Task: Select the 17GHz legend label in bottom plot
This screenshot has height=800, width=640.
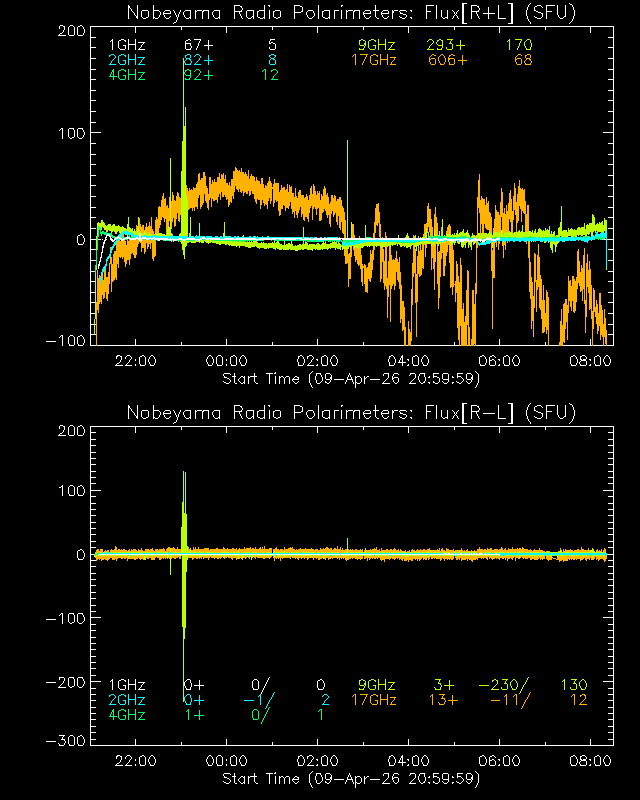Action: [x=374, y=700]
